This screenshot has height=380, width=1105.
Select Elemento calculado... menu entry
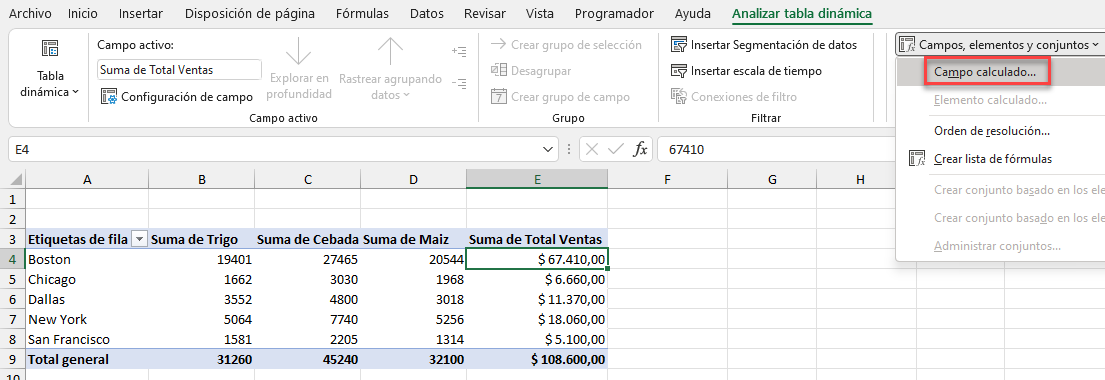(989, 100)
